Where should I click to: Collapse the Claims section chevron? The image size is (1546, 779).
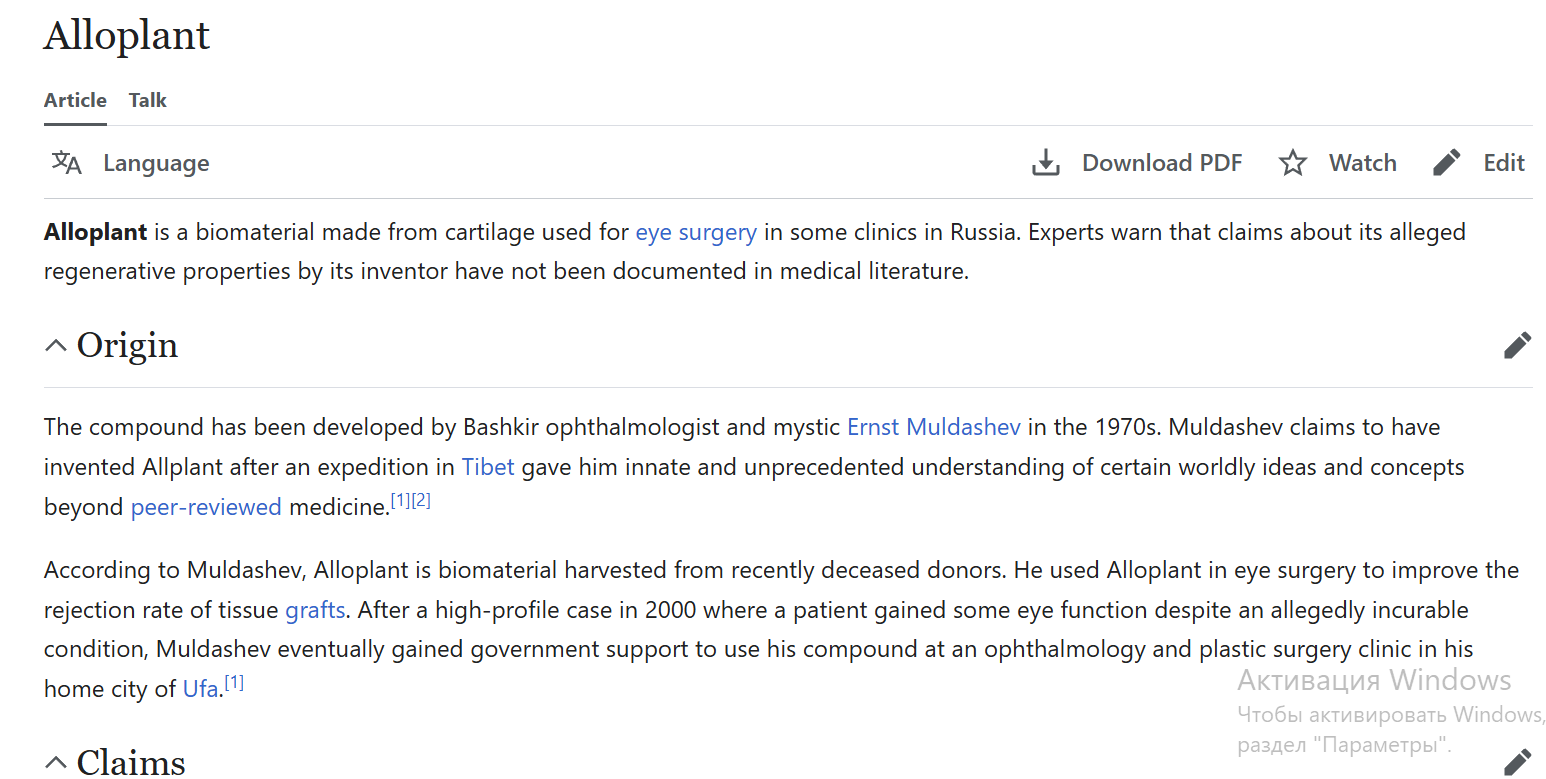click(x=55, y=763)
